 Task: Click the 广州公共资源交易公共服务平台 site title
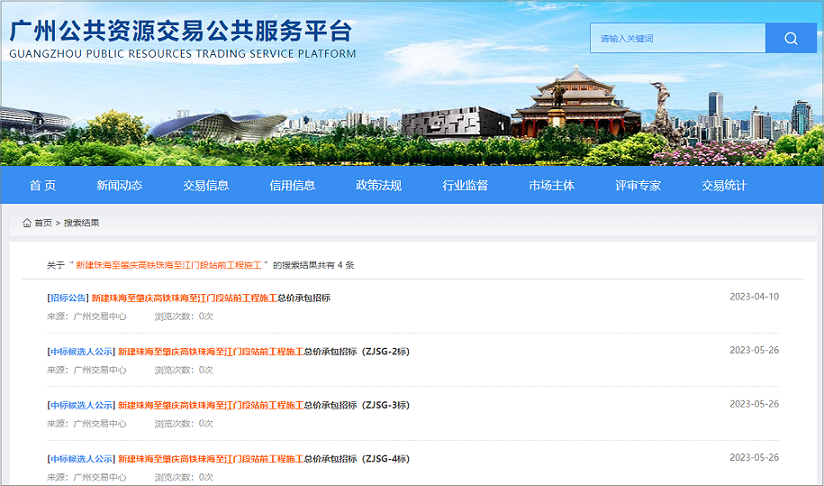click(182, 30)
